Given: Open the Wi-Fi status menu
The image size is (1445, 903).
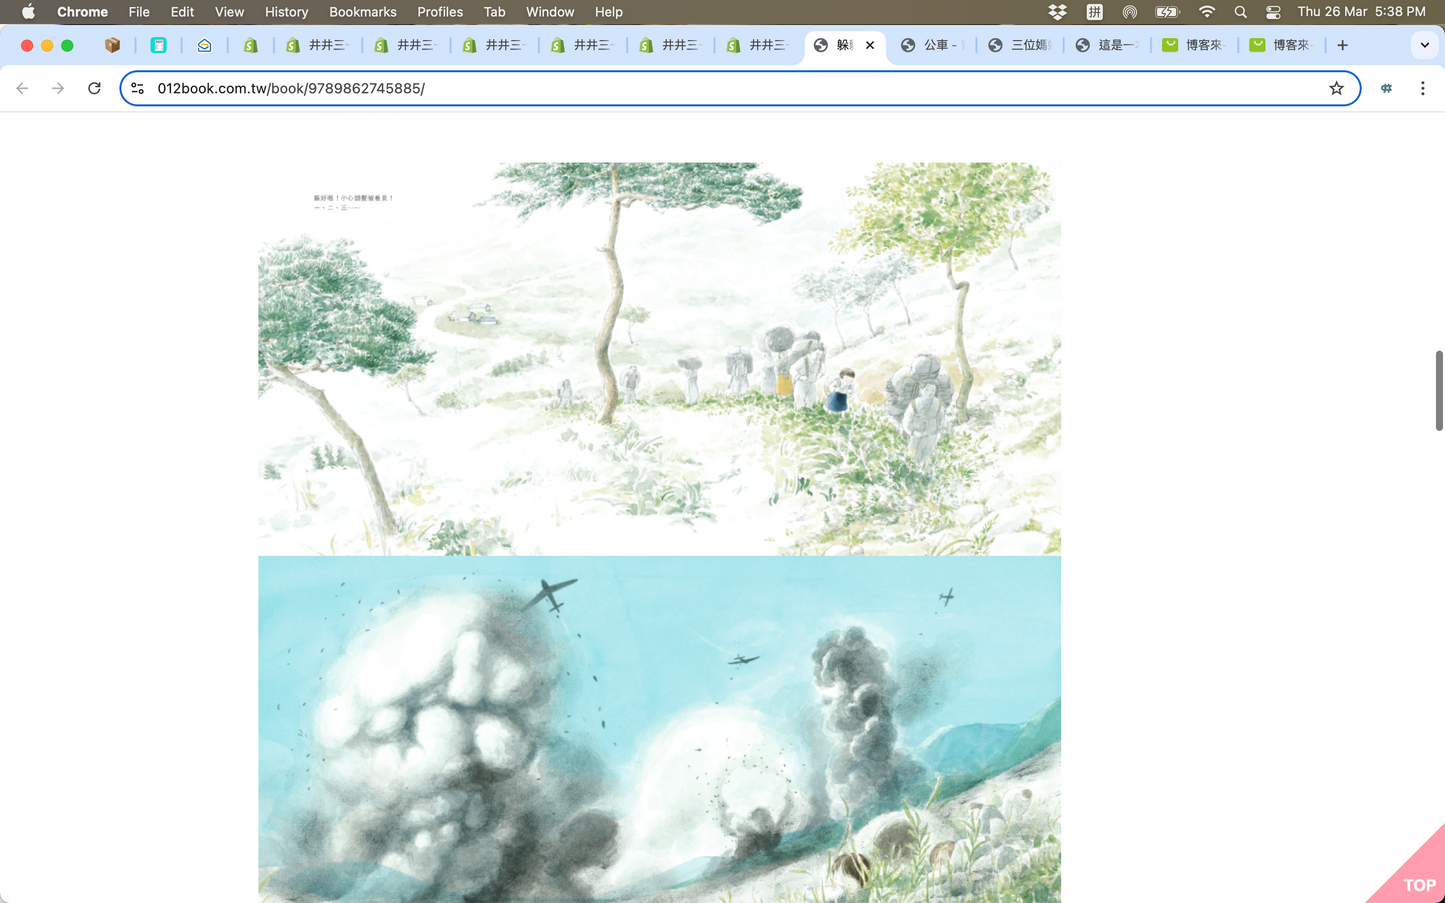Looking at the screenshot, I should point(1207,12).
